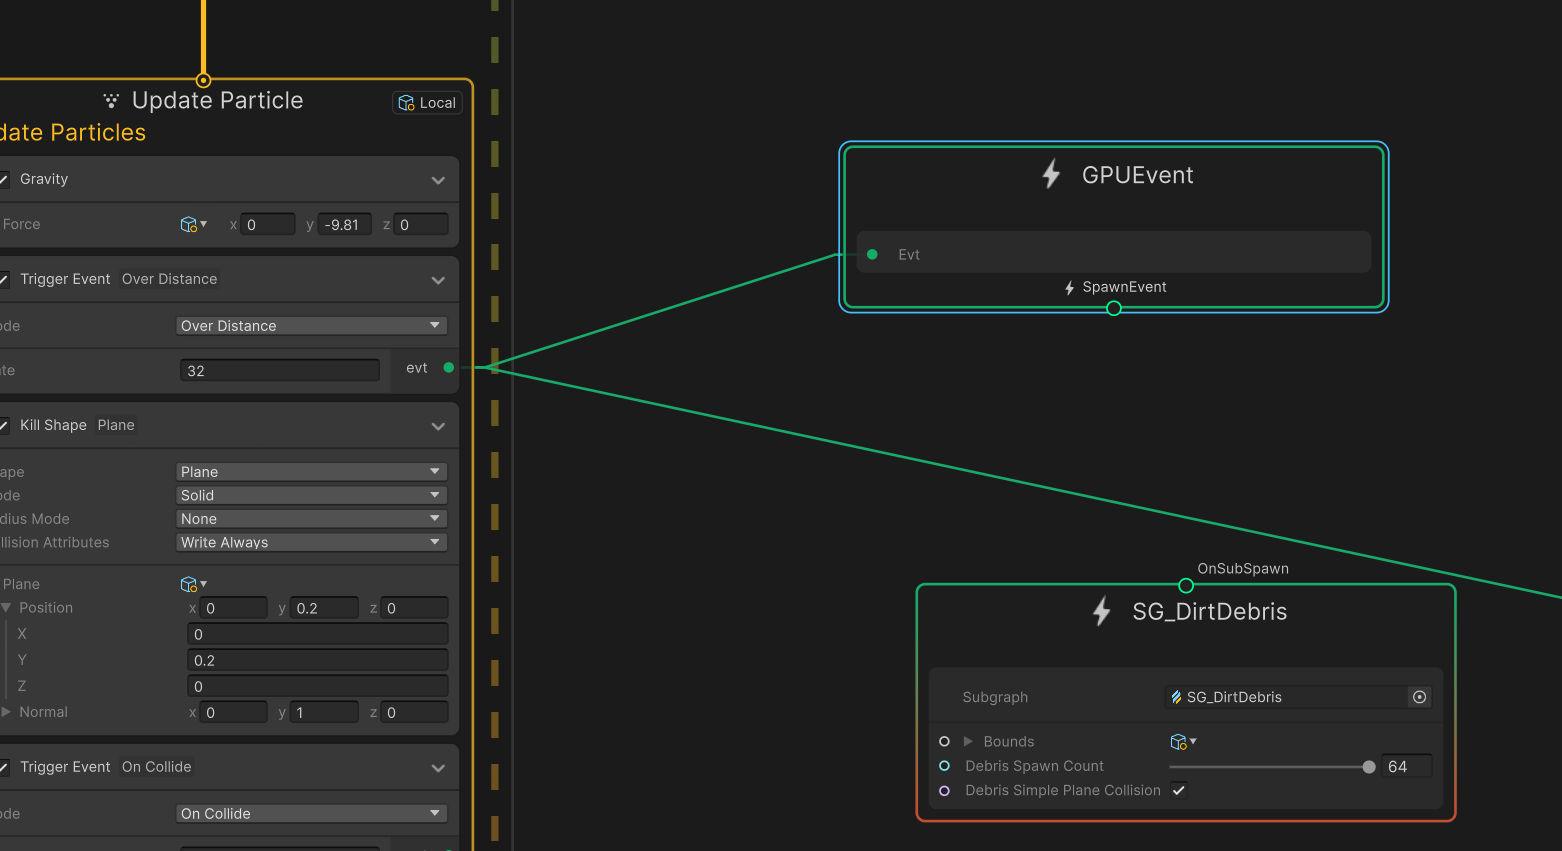Toggle the Gravity block enable checkbox
Image resolution: width=1562 pixels, height=851 pixels.
(4, 179)
